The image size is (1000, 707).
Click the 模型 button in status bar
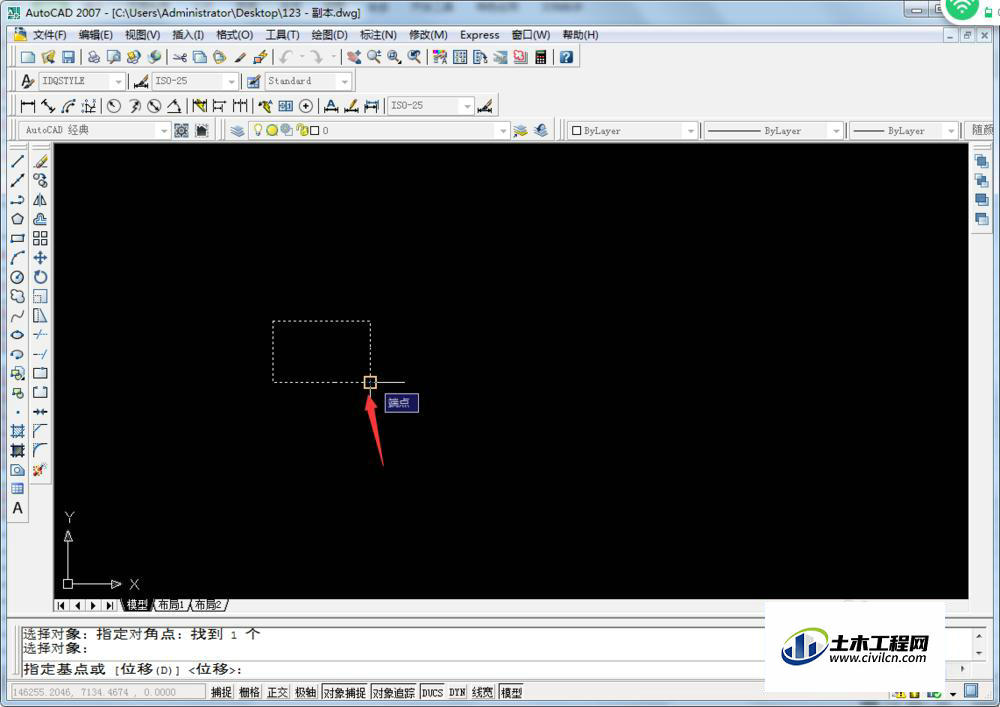(511, 692)
